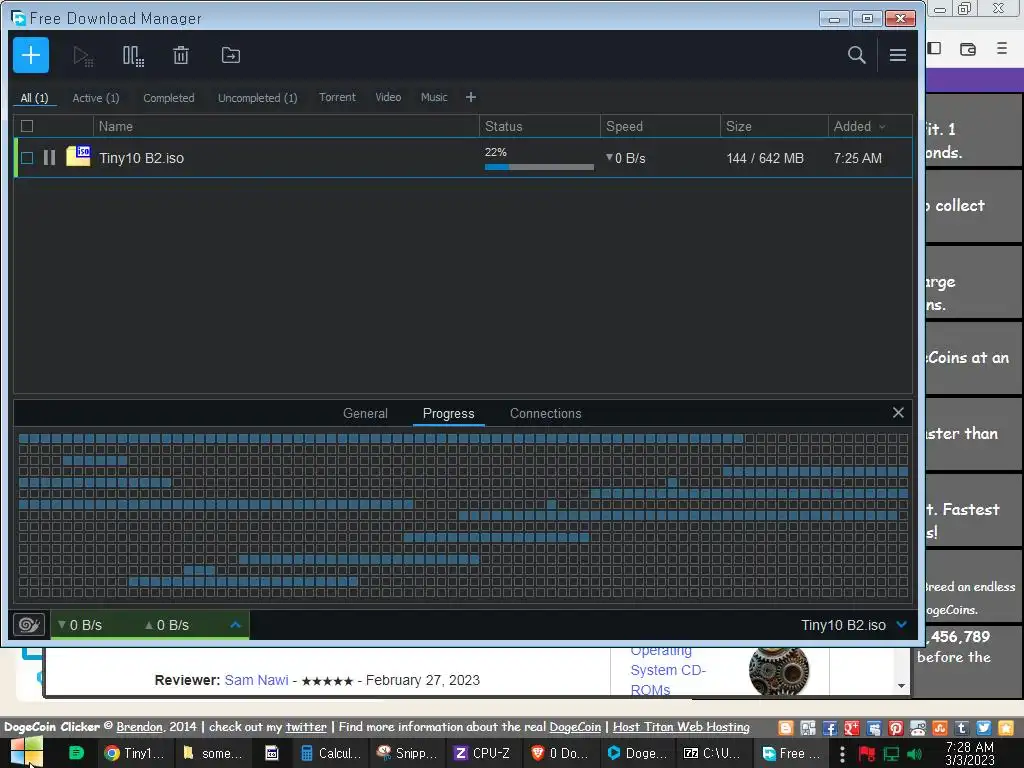Switch to CPU-Z taskbar button
Image resolution: width=1024 pixels, height=768 pixels.
pyautogui.click(x=485, y=753)
